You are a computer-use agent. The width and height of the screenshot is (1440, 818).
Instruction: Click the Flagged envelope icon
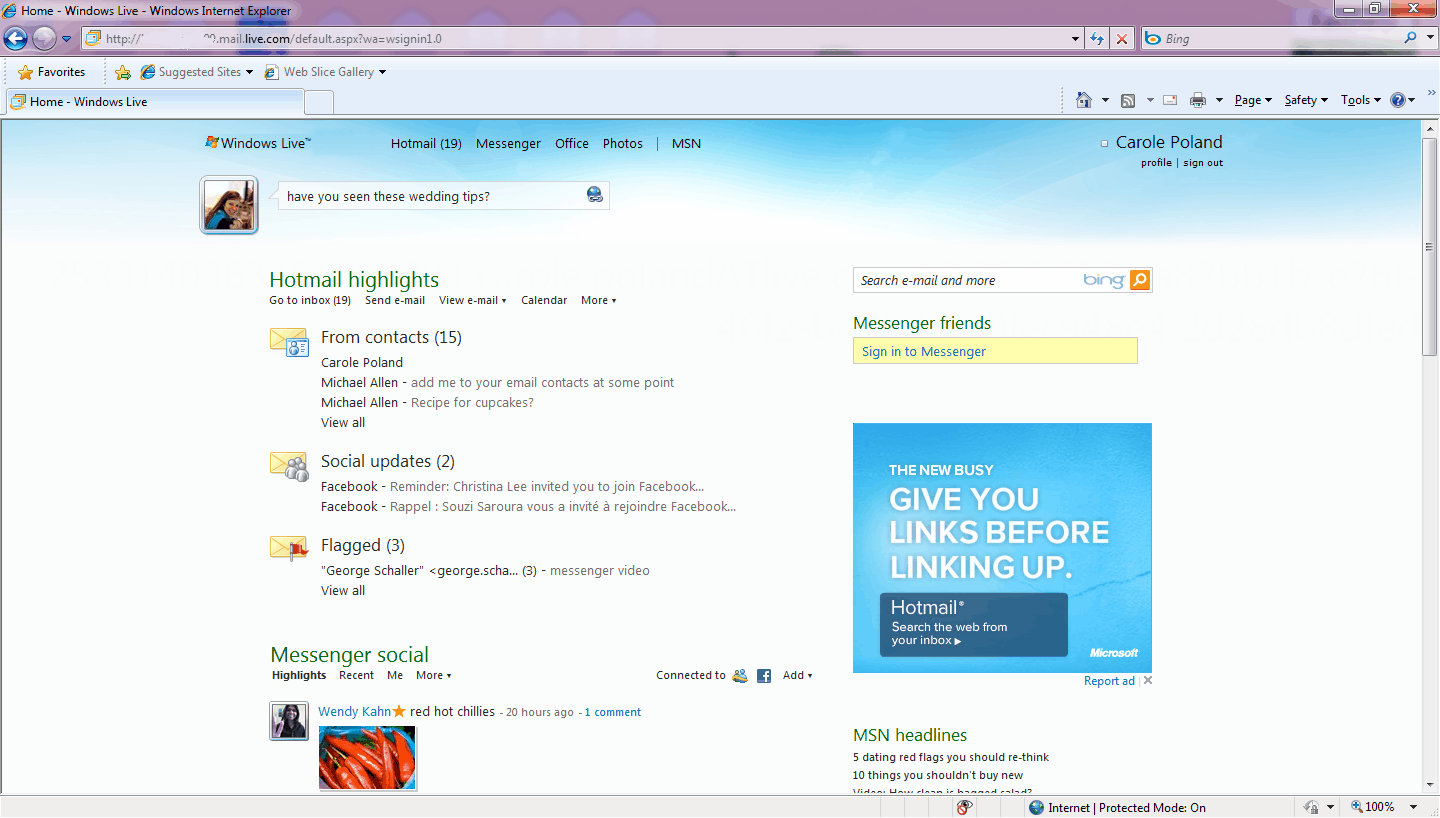click(x=289, y=548)
